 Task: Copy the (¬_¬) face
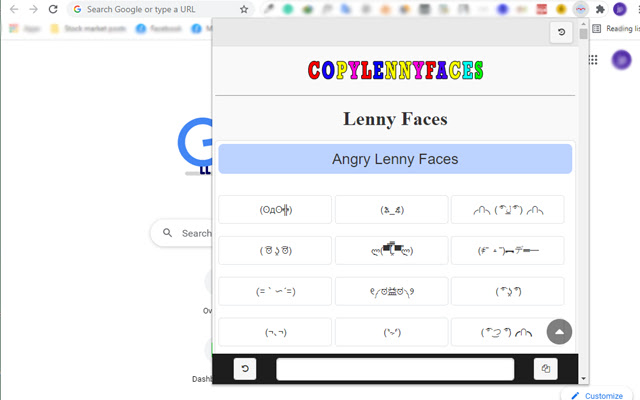tap(275, 332)
